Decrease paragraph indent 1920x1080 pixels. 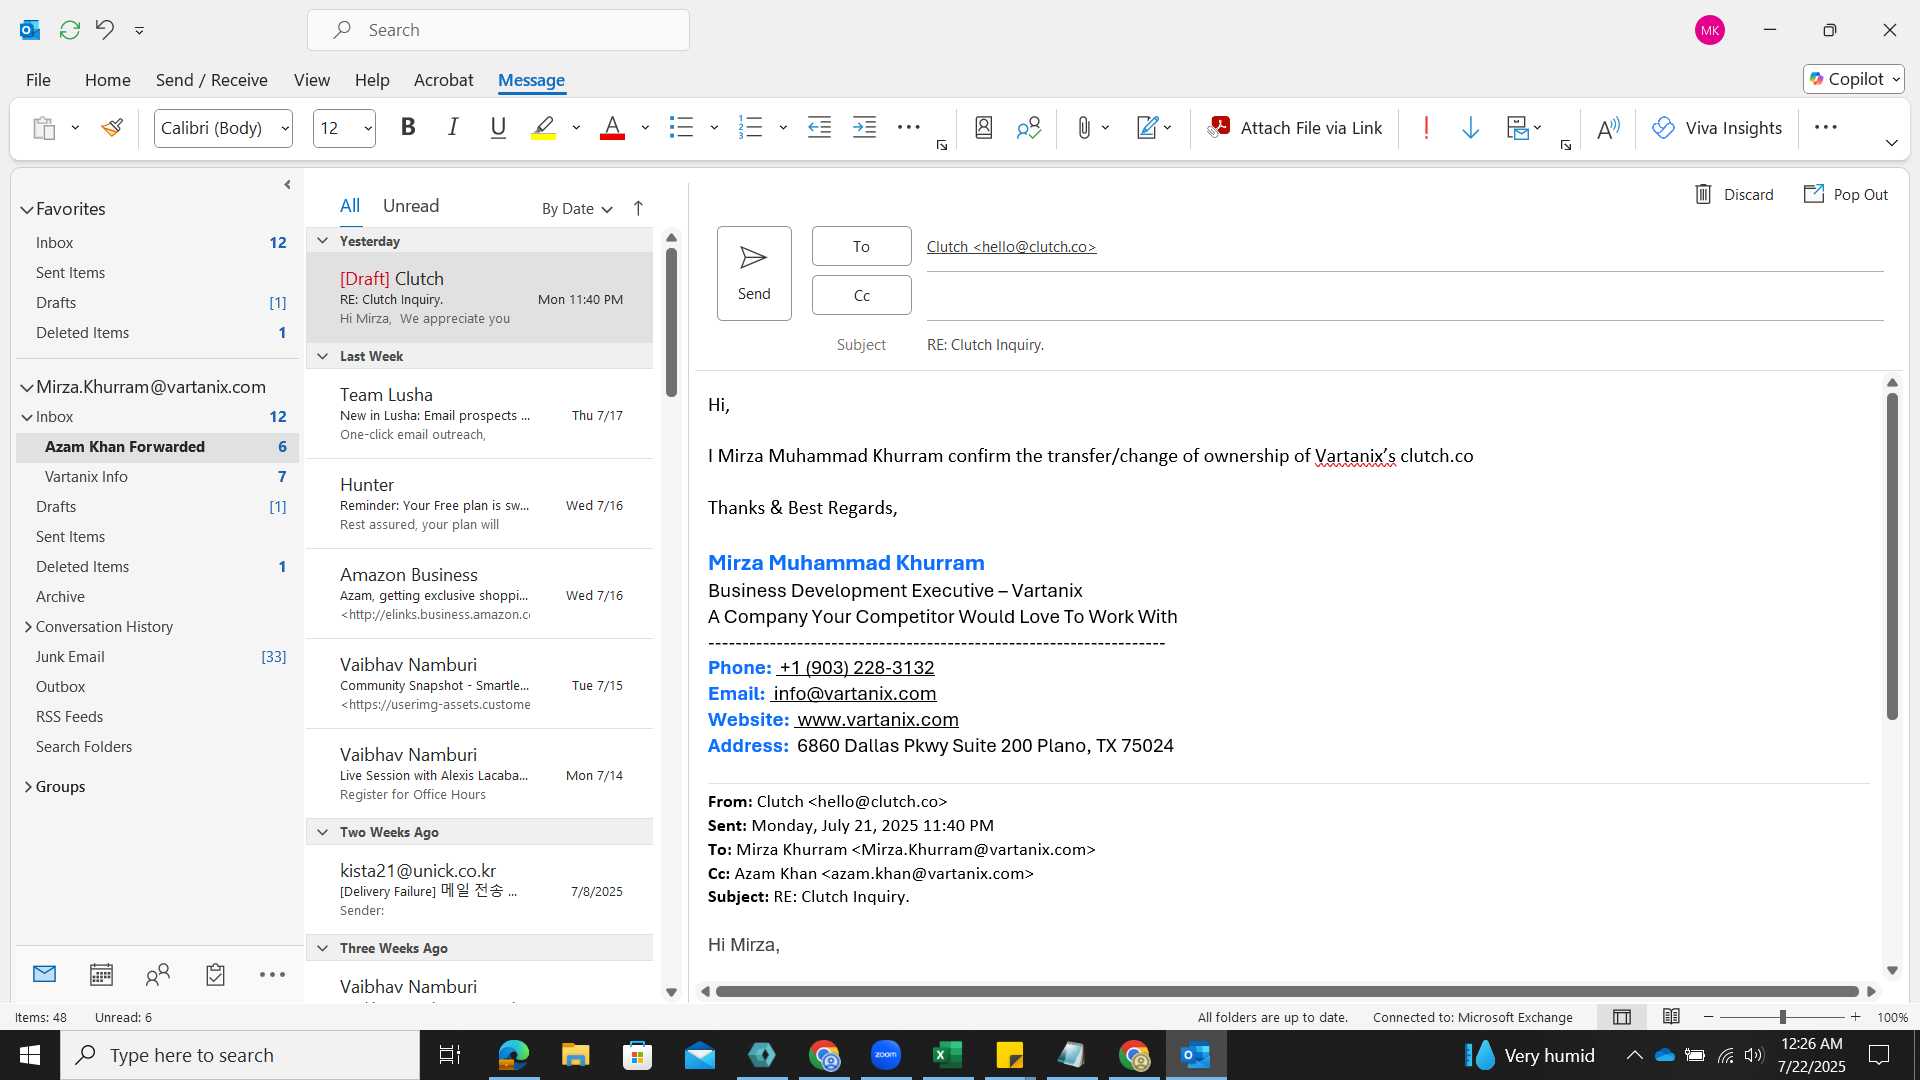(x=819, y=128)
